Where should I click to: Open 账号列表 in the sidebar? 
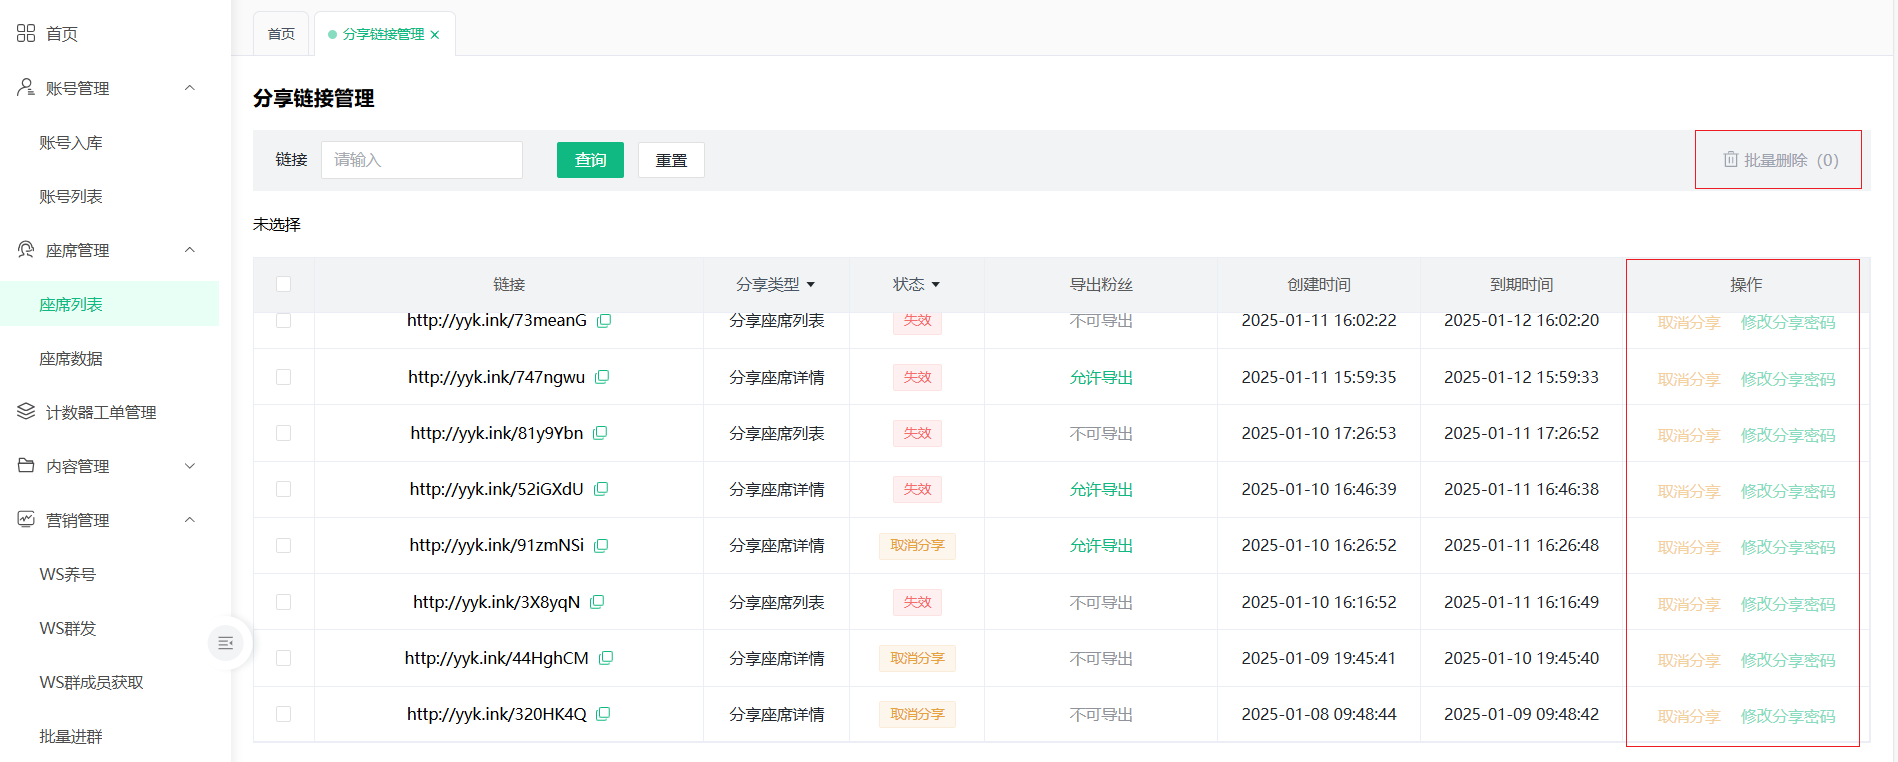[71, 197]
